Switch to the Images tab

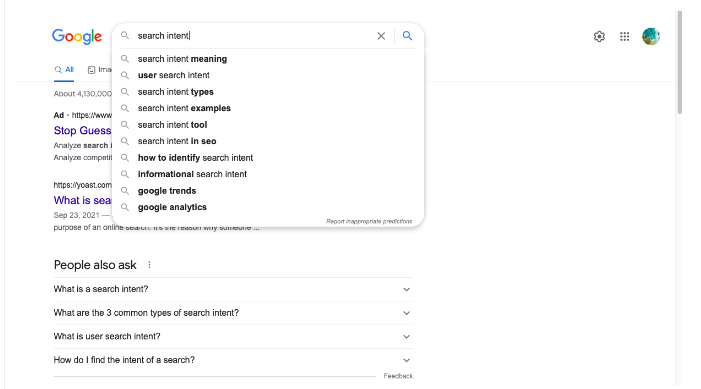(x=100, y=70)
